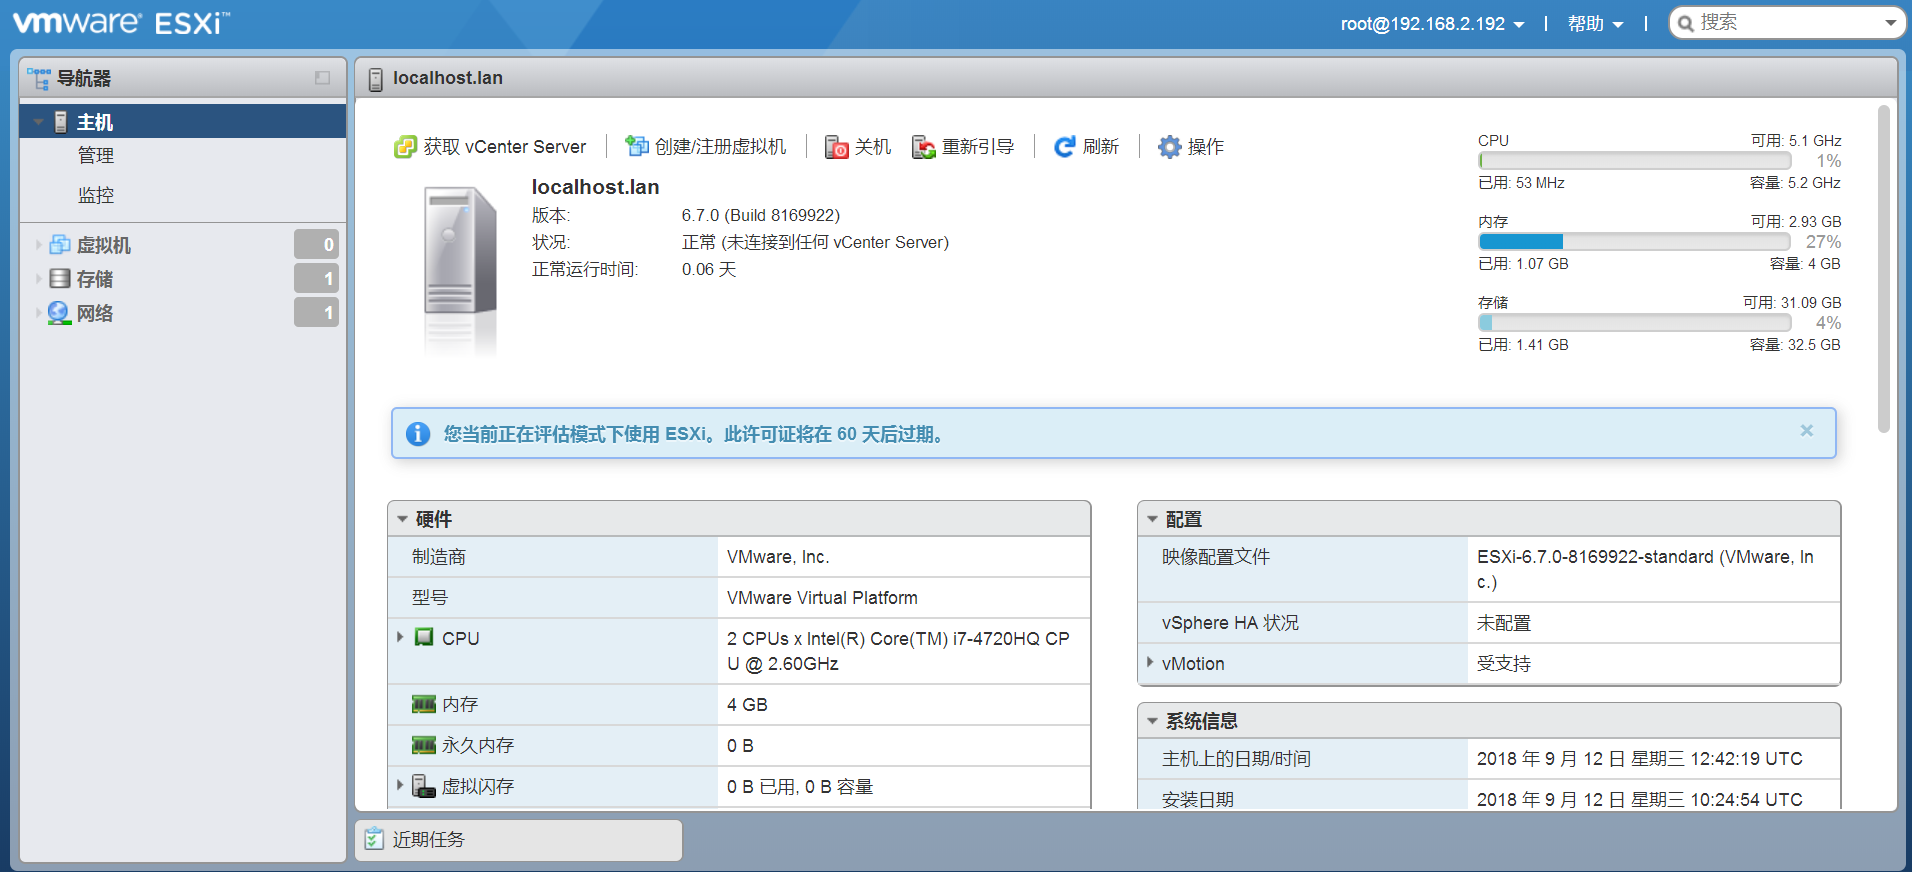Select 监控 under the host
This screenshot has height=872, width=1912.
pyautogui.click(x=96, y=195)
